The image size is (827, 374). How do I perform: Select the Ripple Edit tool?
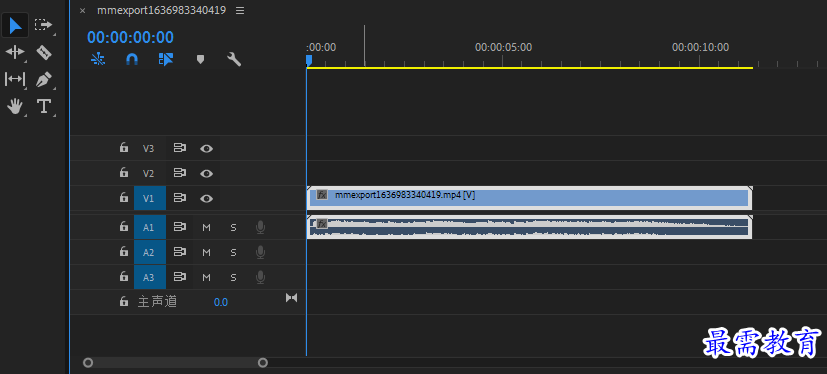[x=15, y=52]
